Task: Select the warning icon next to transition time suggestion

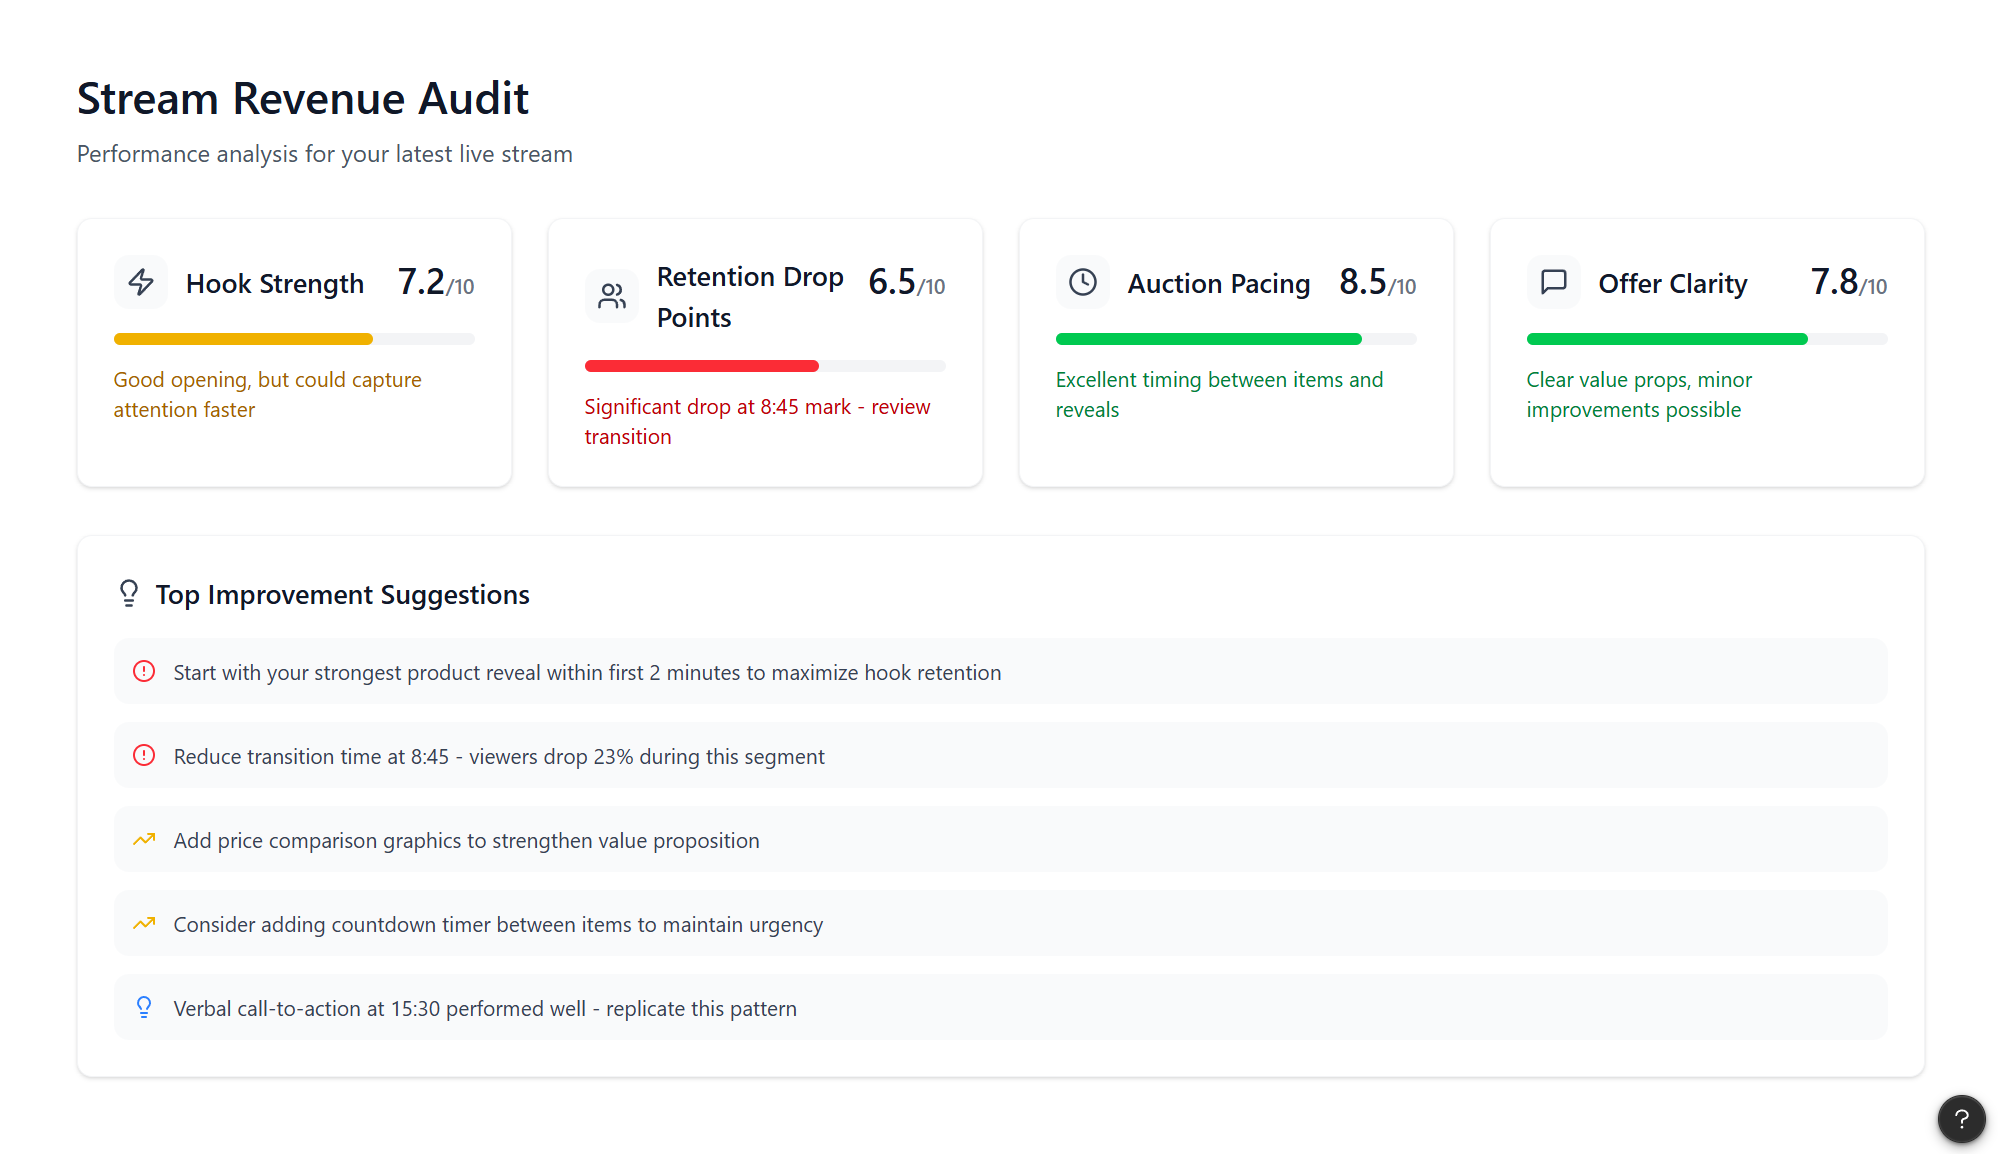Action: coord(145,756)
